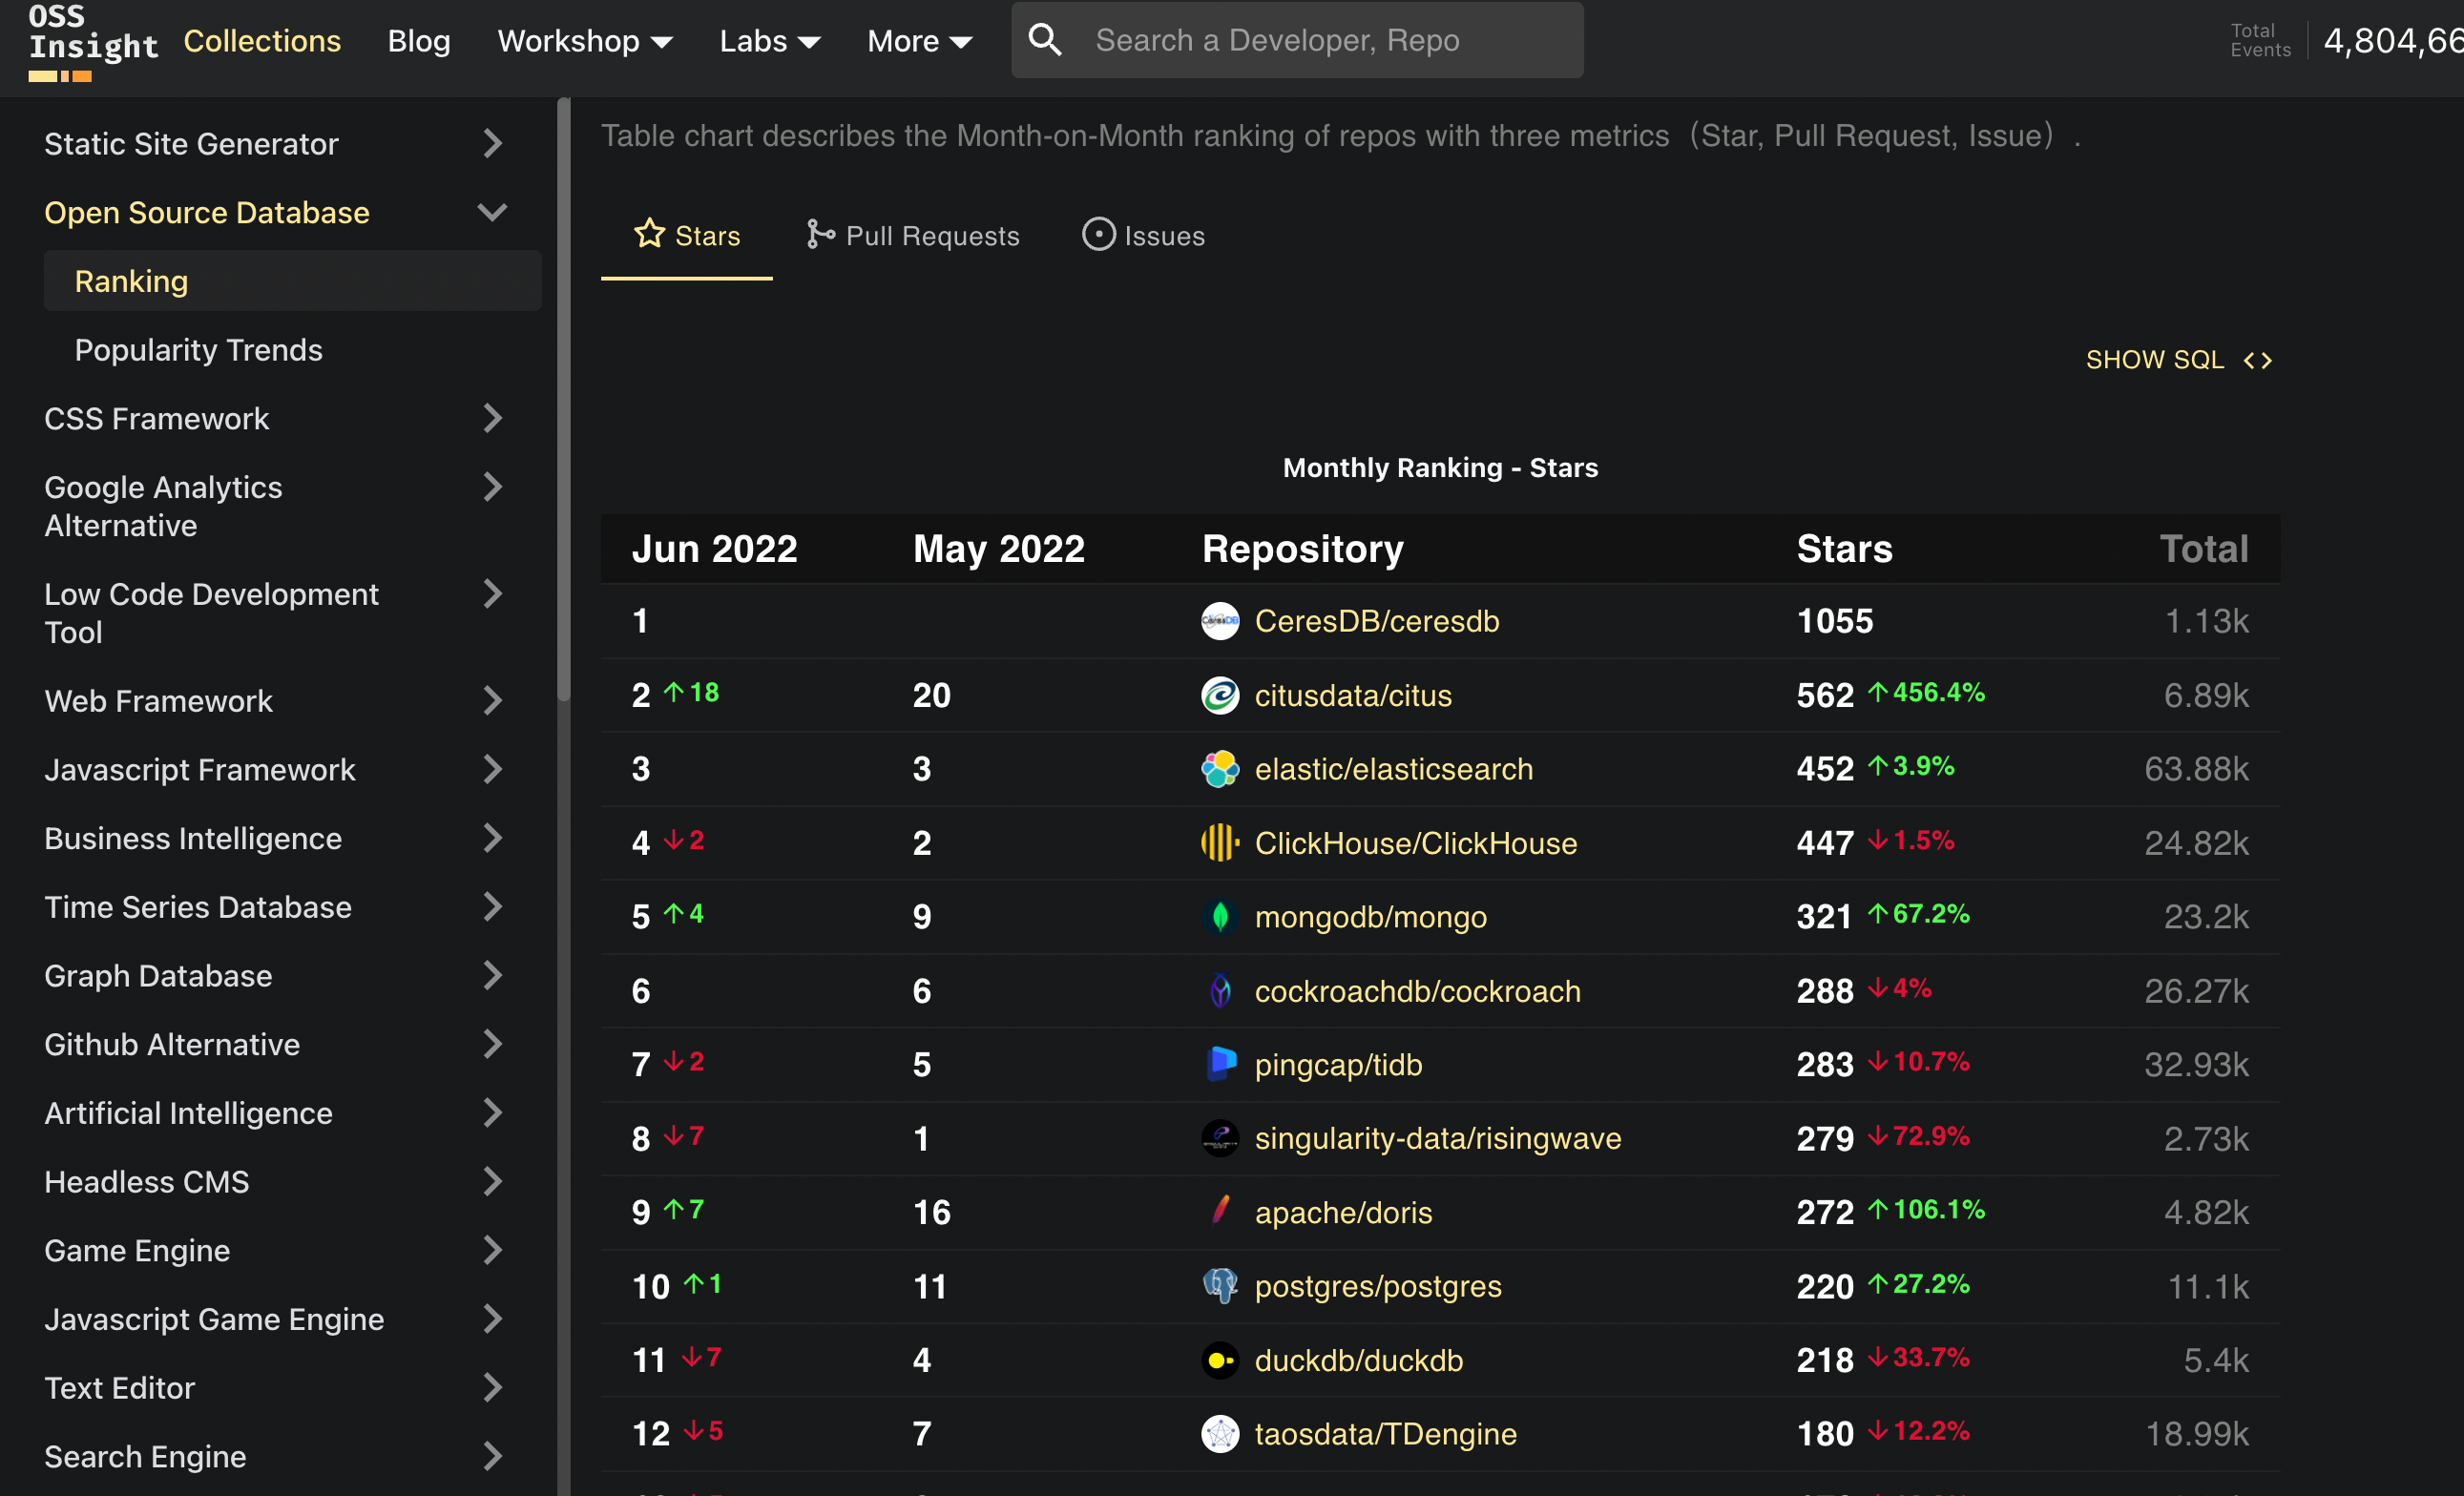Open duckdb/duckdb repository link

(x=1358, y=1360)
